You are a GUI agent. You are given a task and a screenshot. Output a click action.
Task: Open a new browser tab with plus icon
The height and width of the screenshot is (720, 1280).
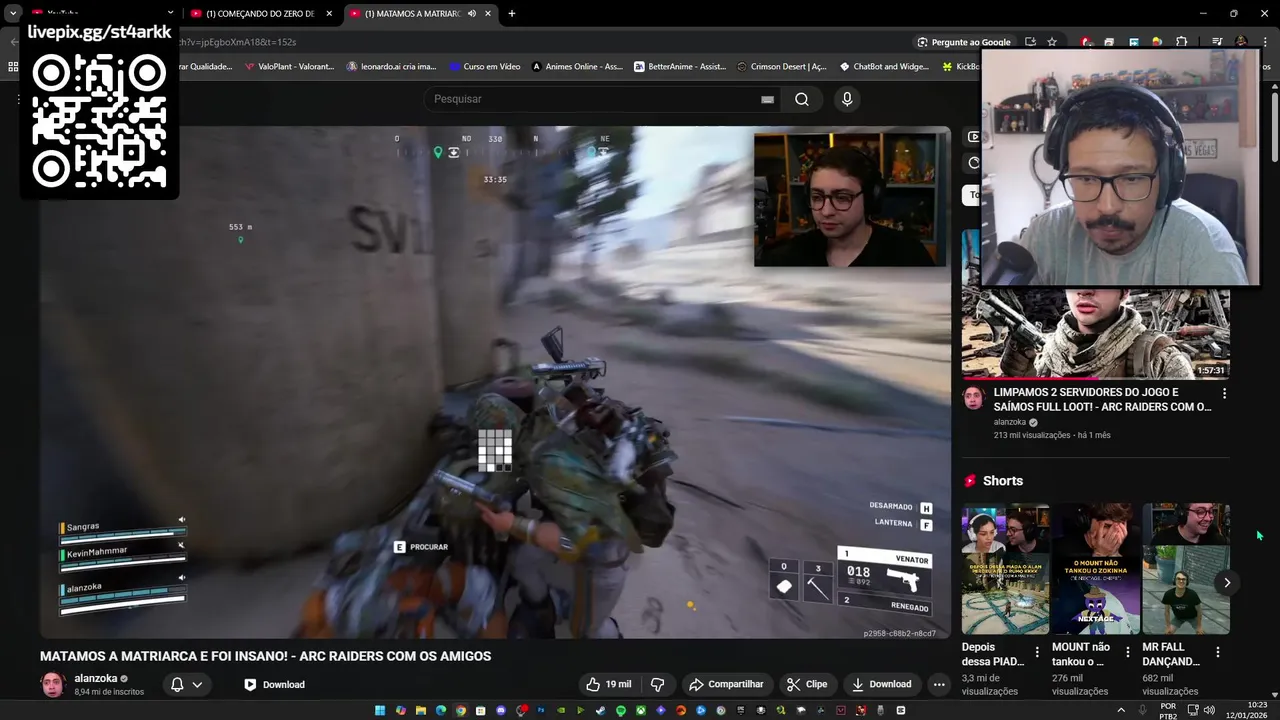511,14
